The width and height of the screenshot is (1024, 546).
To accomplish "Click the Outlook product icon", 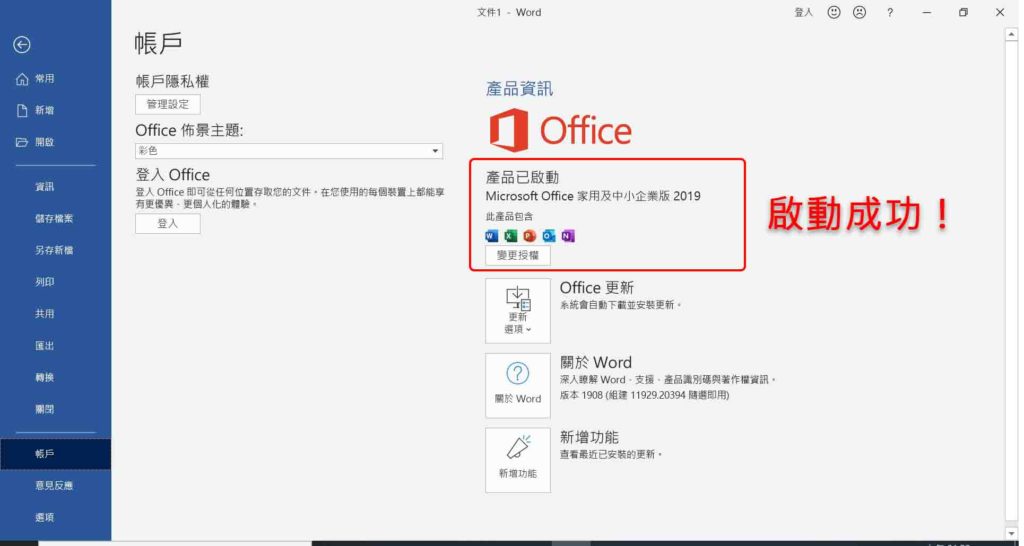I will click(549, 236).
